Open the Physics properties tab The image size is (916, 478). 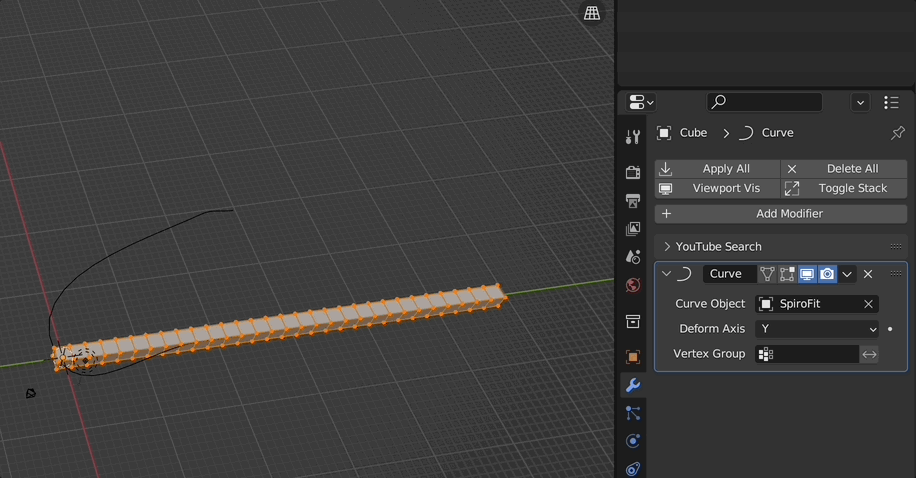pyautogui.click(x=633, y=441)
